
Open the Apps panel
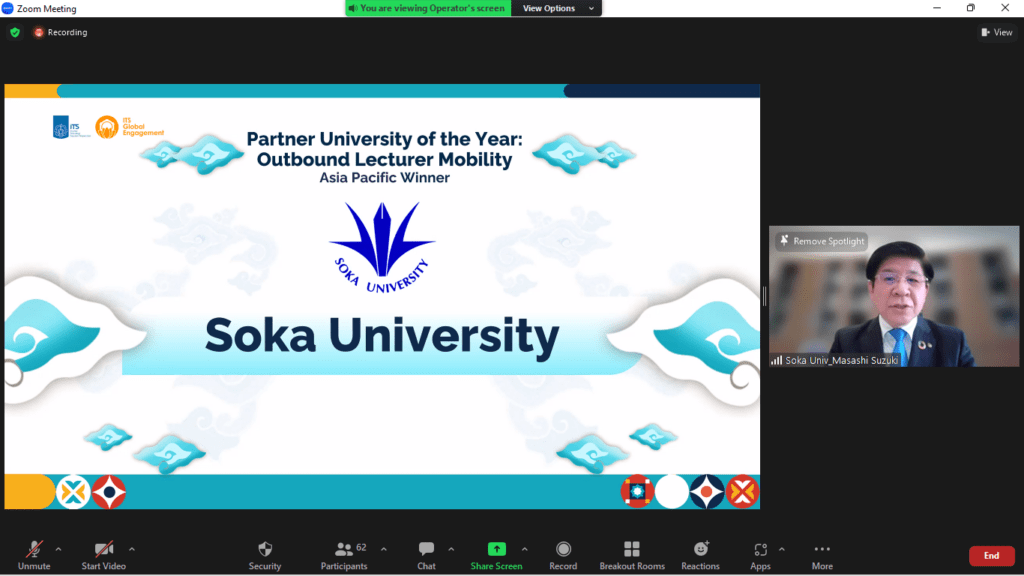(x=760, y=555)
